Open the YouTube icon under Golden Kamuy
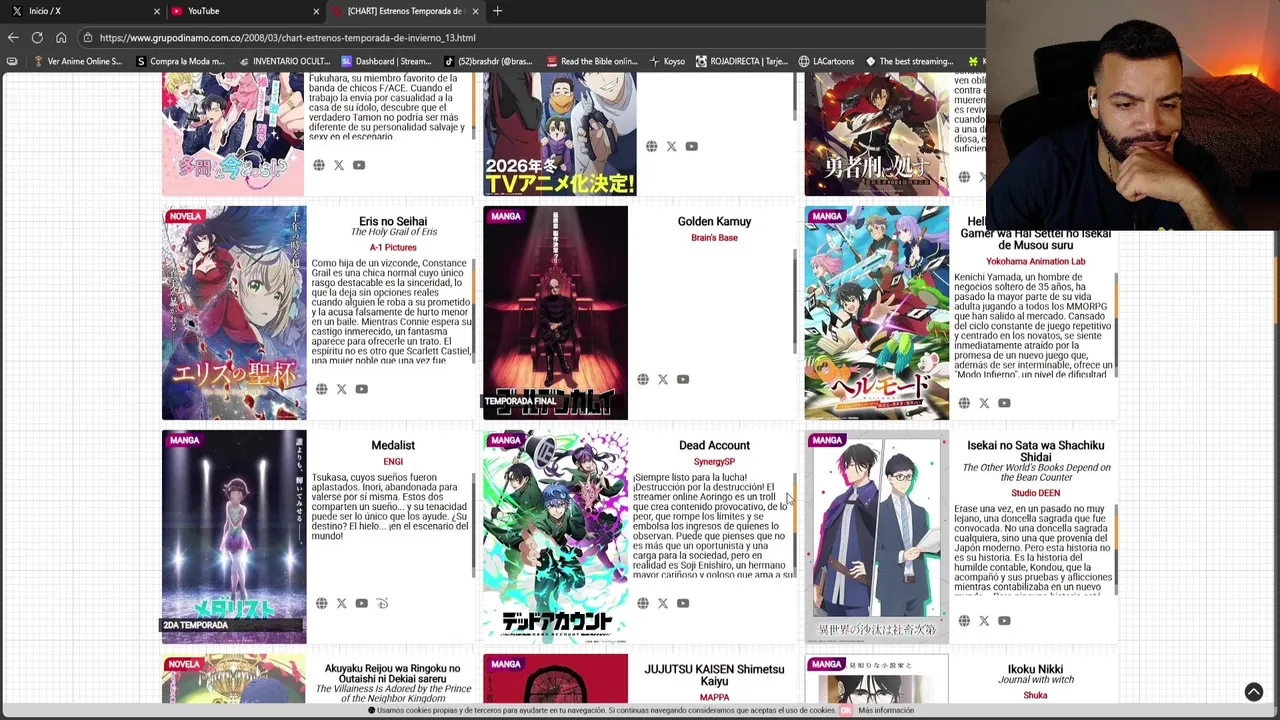The height and width of the screenshot is (720, 1280). 683,379
